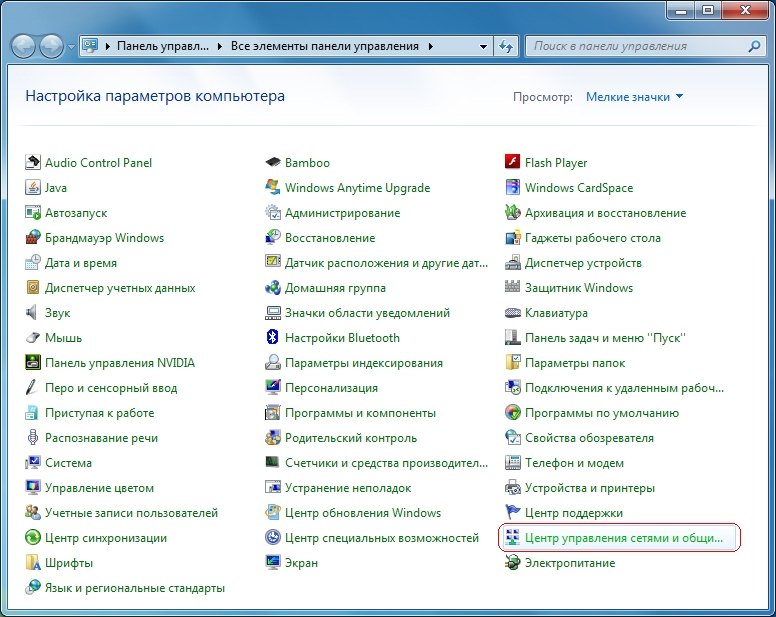Click the Электропитание power icon
The width and height of the screenshot is (776, 617).
(x=513, y=563)
